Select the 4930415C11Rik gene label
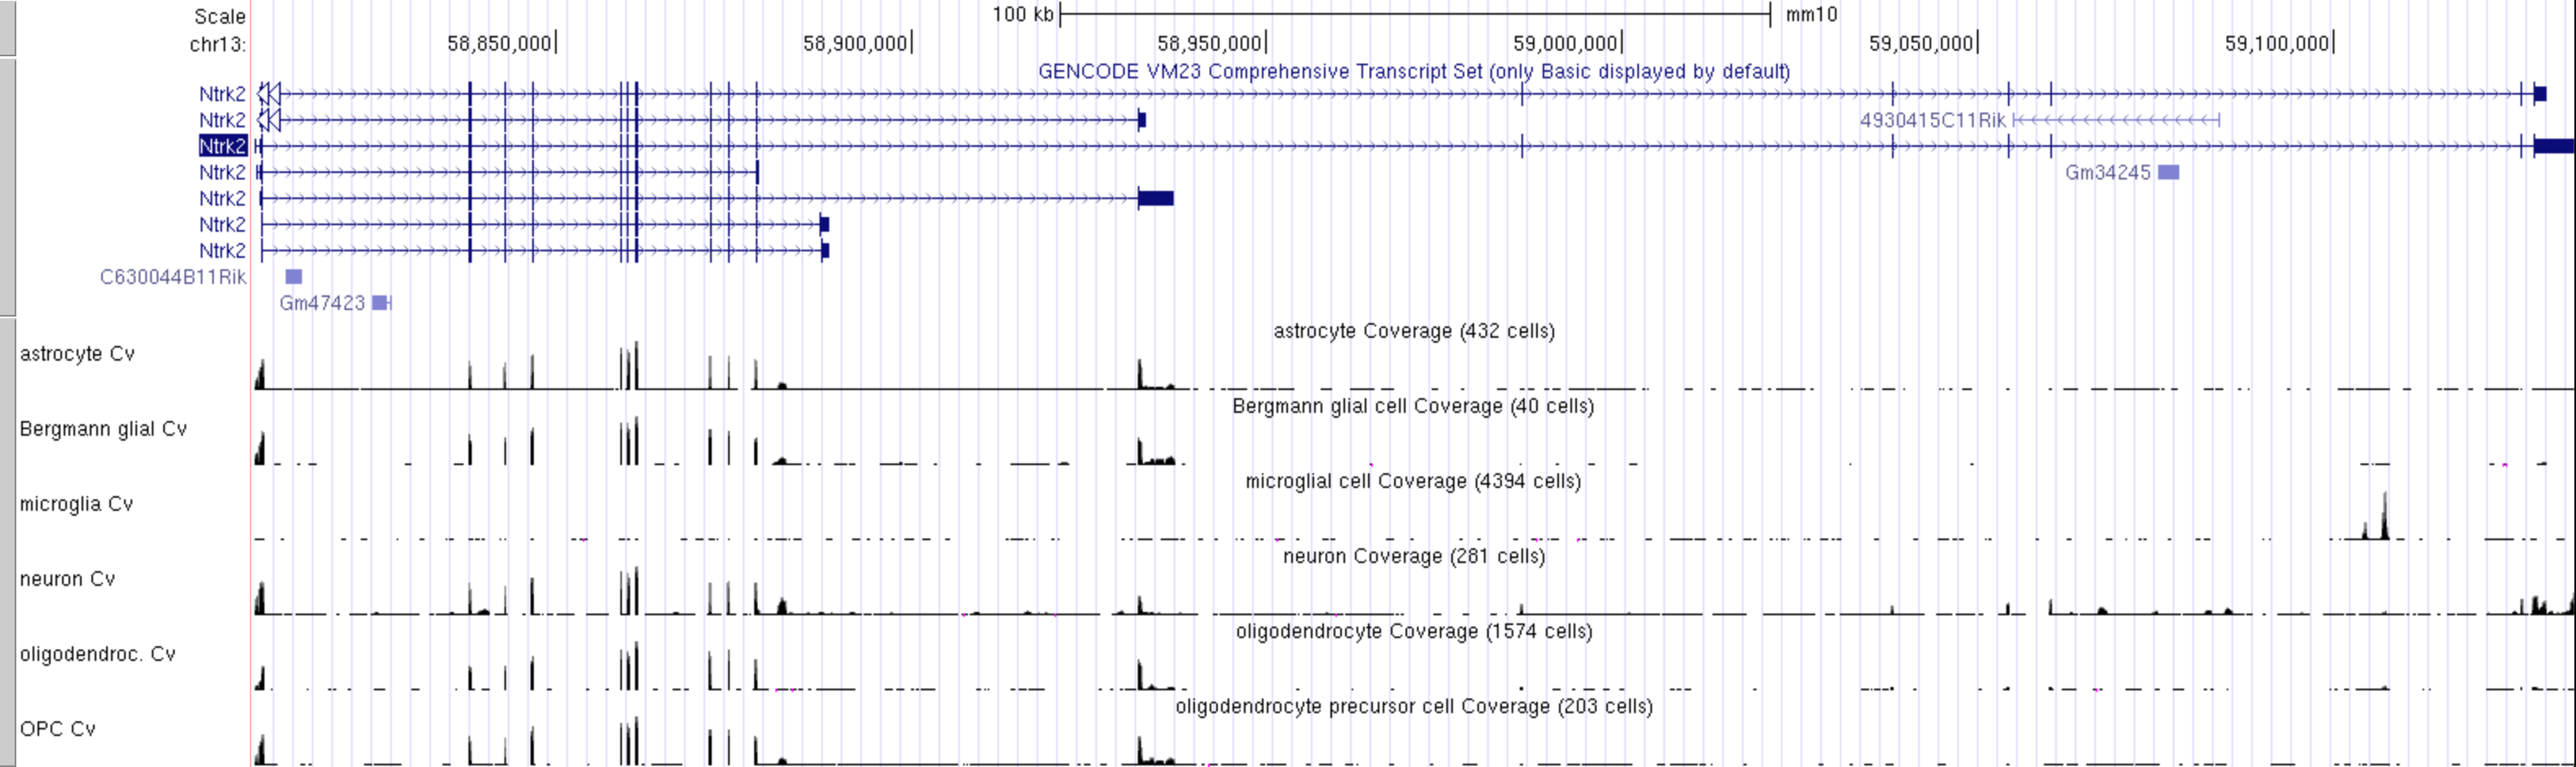The image size is (2576, 767). tap(1932, 120)
